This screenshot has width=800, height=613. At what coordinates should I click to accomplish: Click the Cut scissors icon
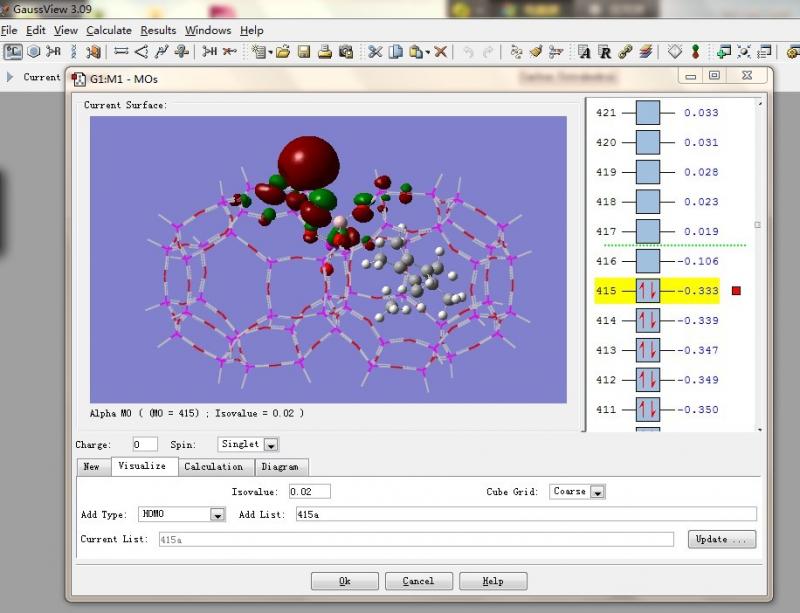coord(375,51)
